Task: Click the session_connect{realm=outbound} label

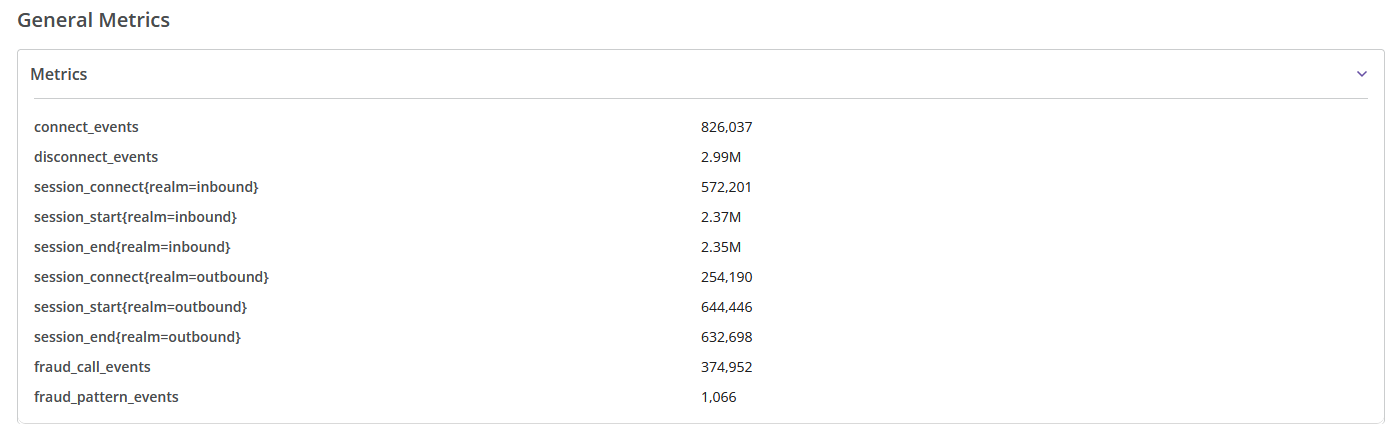Action: (151, 277)
